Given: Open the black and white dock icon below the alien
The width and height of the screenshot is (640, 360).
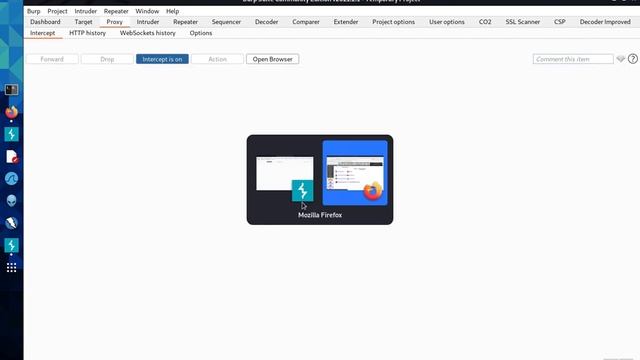Looking at the screenshot, I should click(11, 223).
